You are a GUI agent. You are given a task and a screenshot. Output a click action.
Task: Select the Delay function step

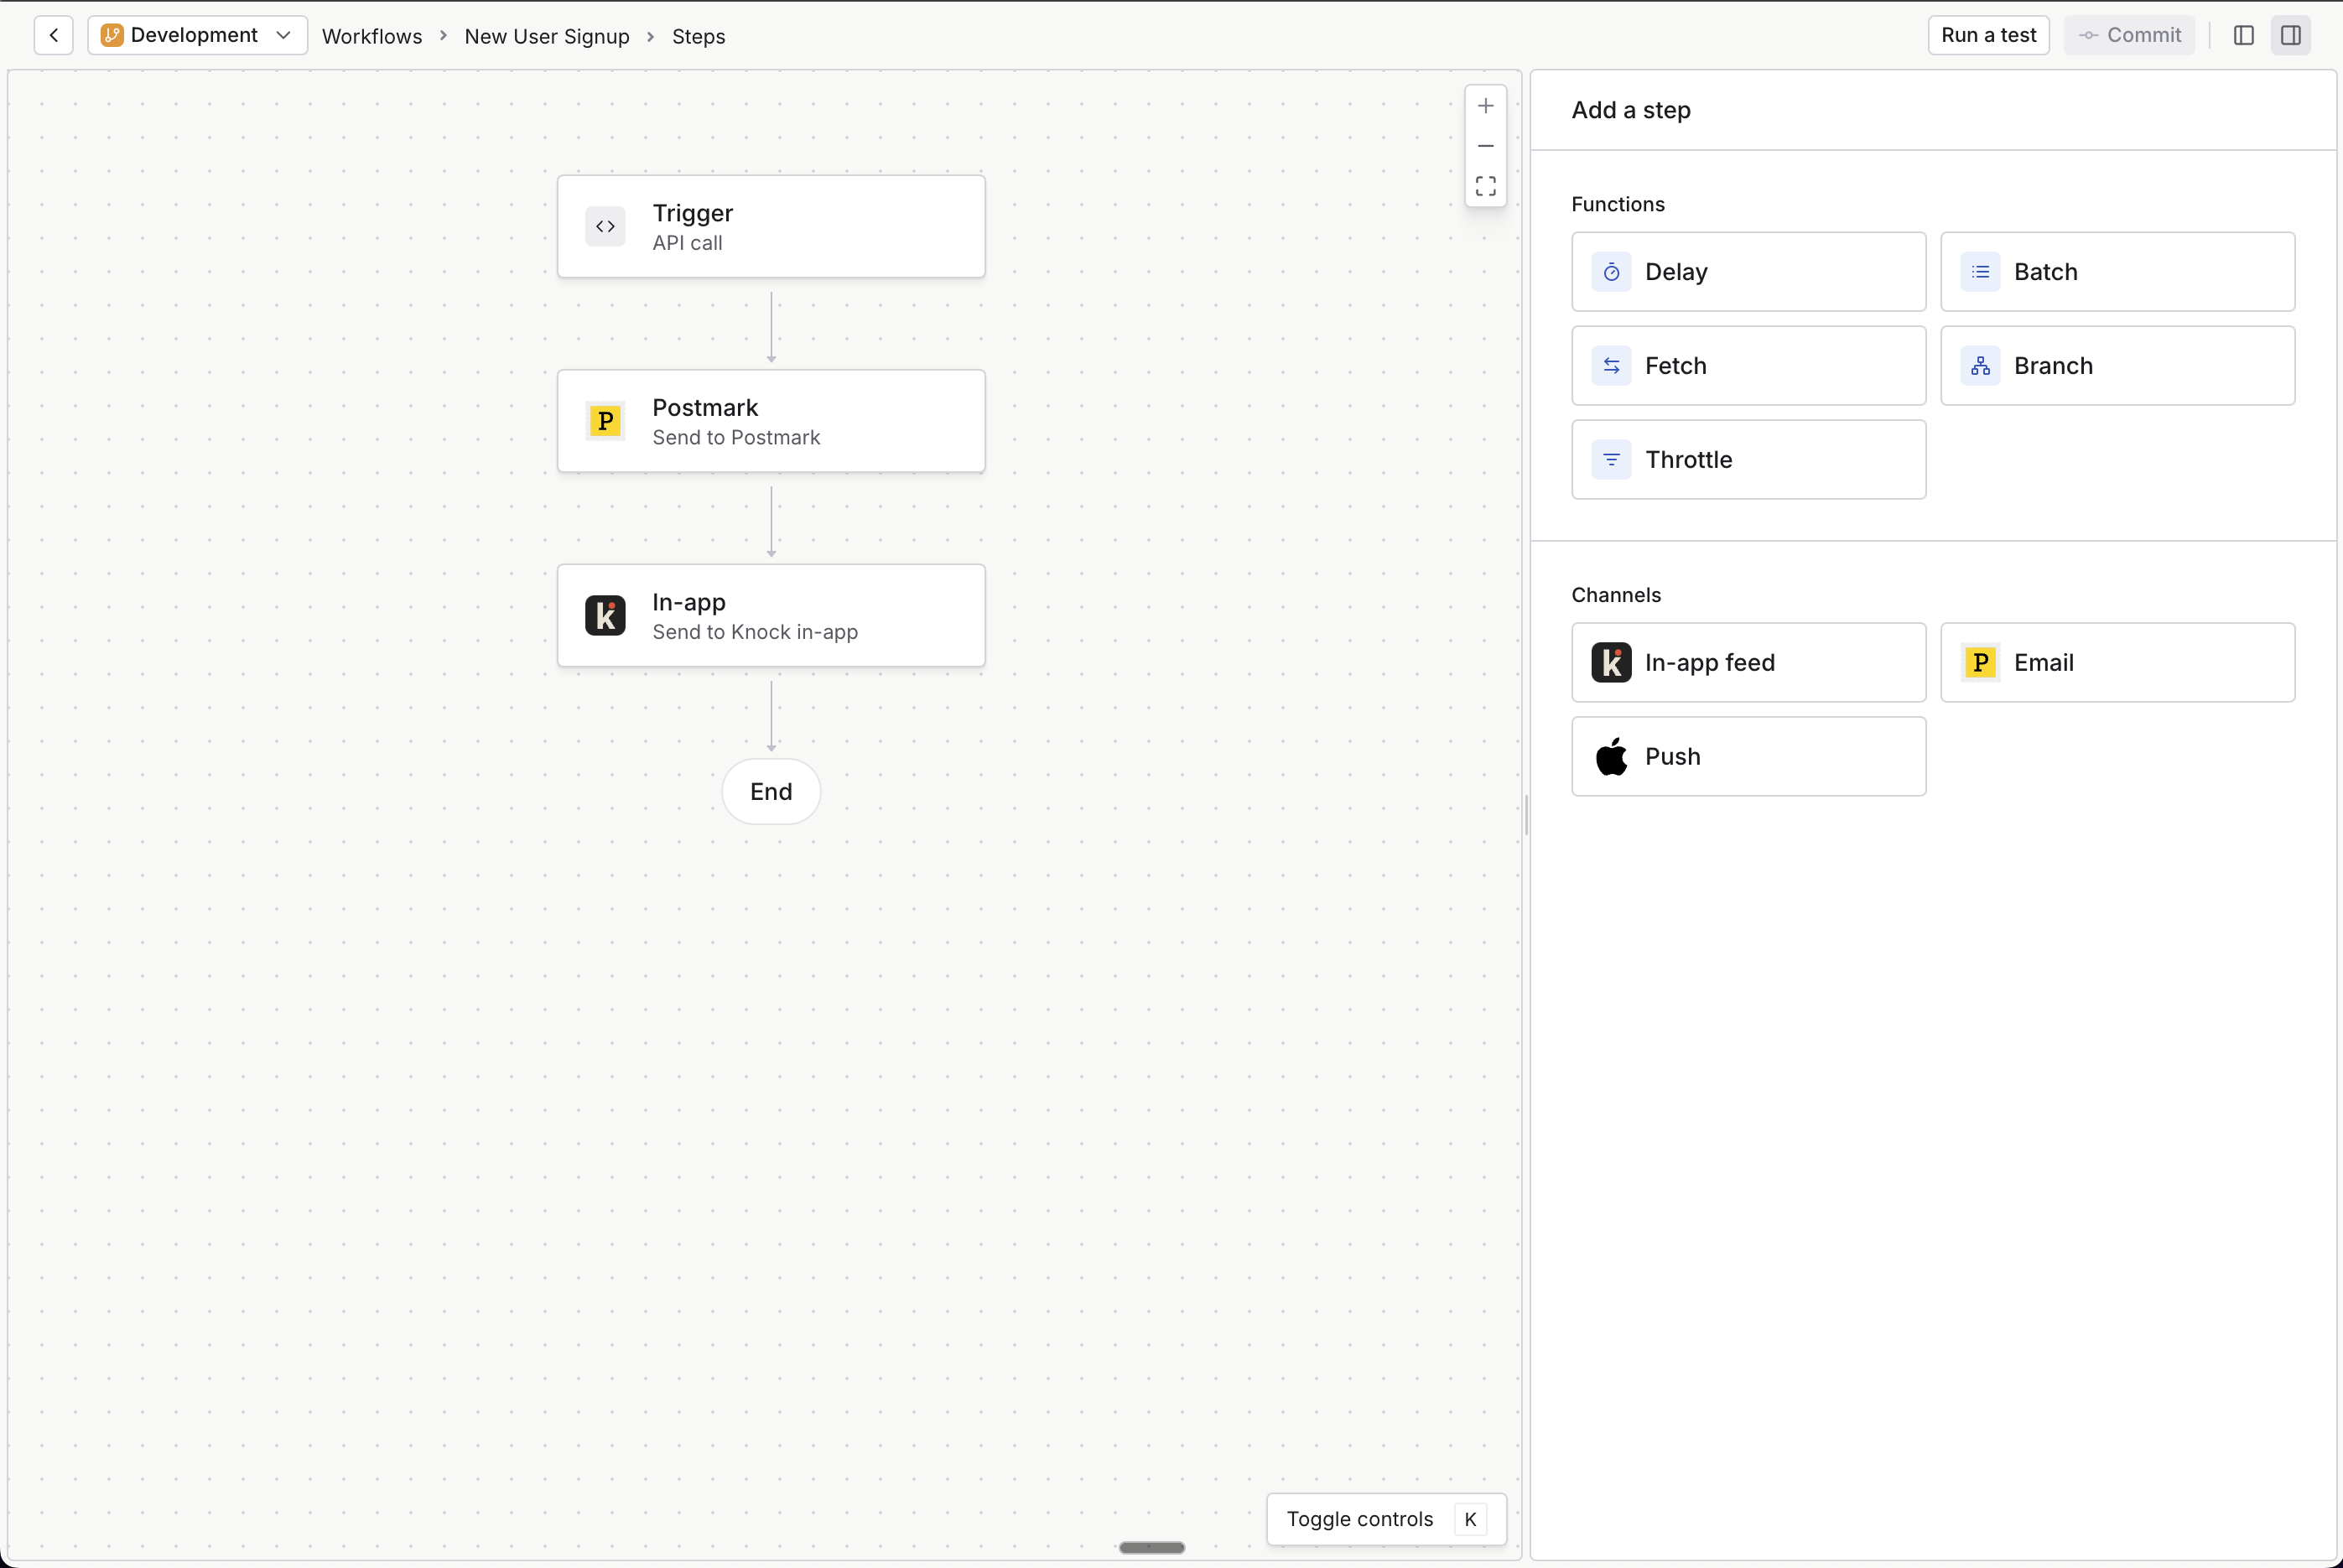point(1747,271)
